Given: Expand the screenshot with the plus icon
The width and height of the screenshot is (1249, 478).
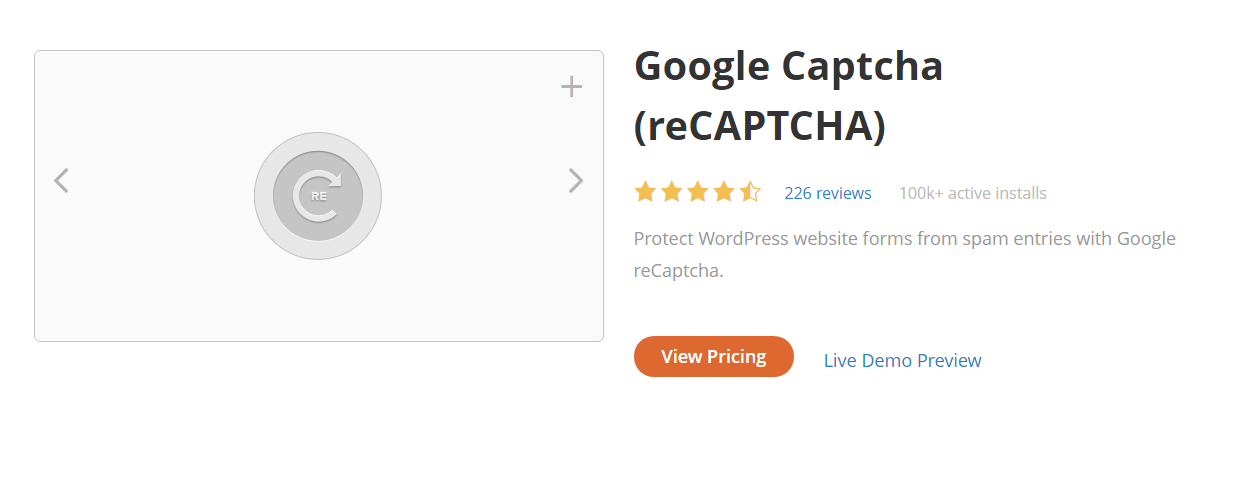Looking at the screenshot, I should (571, 87).
